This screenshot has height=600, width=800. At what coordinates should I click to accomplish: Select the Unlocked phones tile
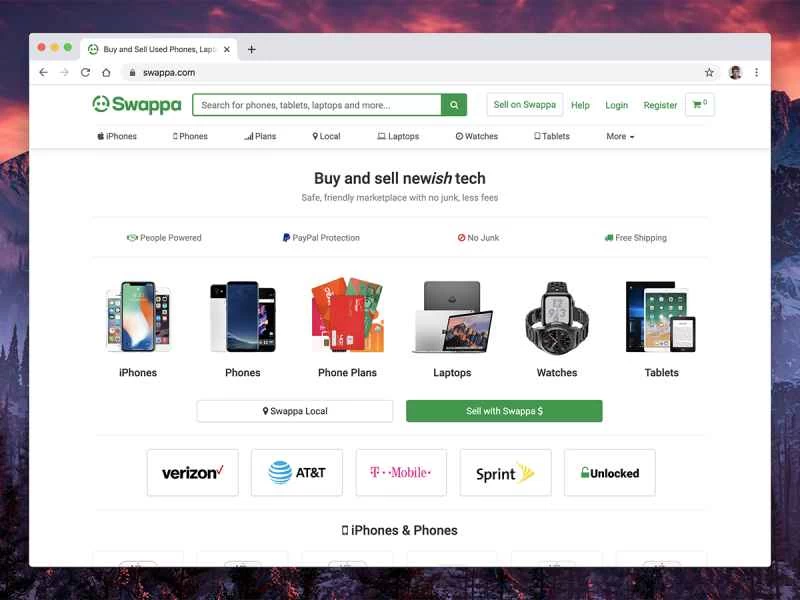coord(610,472)
